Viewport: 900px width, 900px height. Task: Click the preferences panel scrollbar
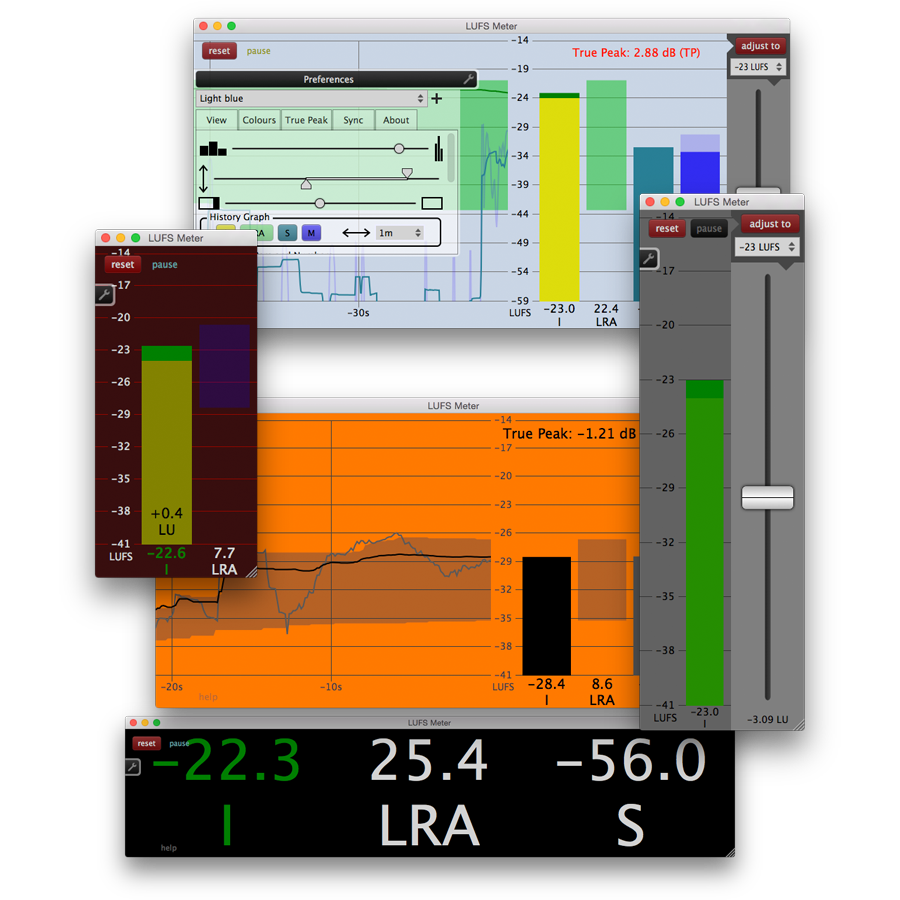(452, 157)
